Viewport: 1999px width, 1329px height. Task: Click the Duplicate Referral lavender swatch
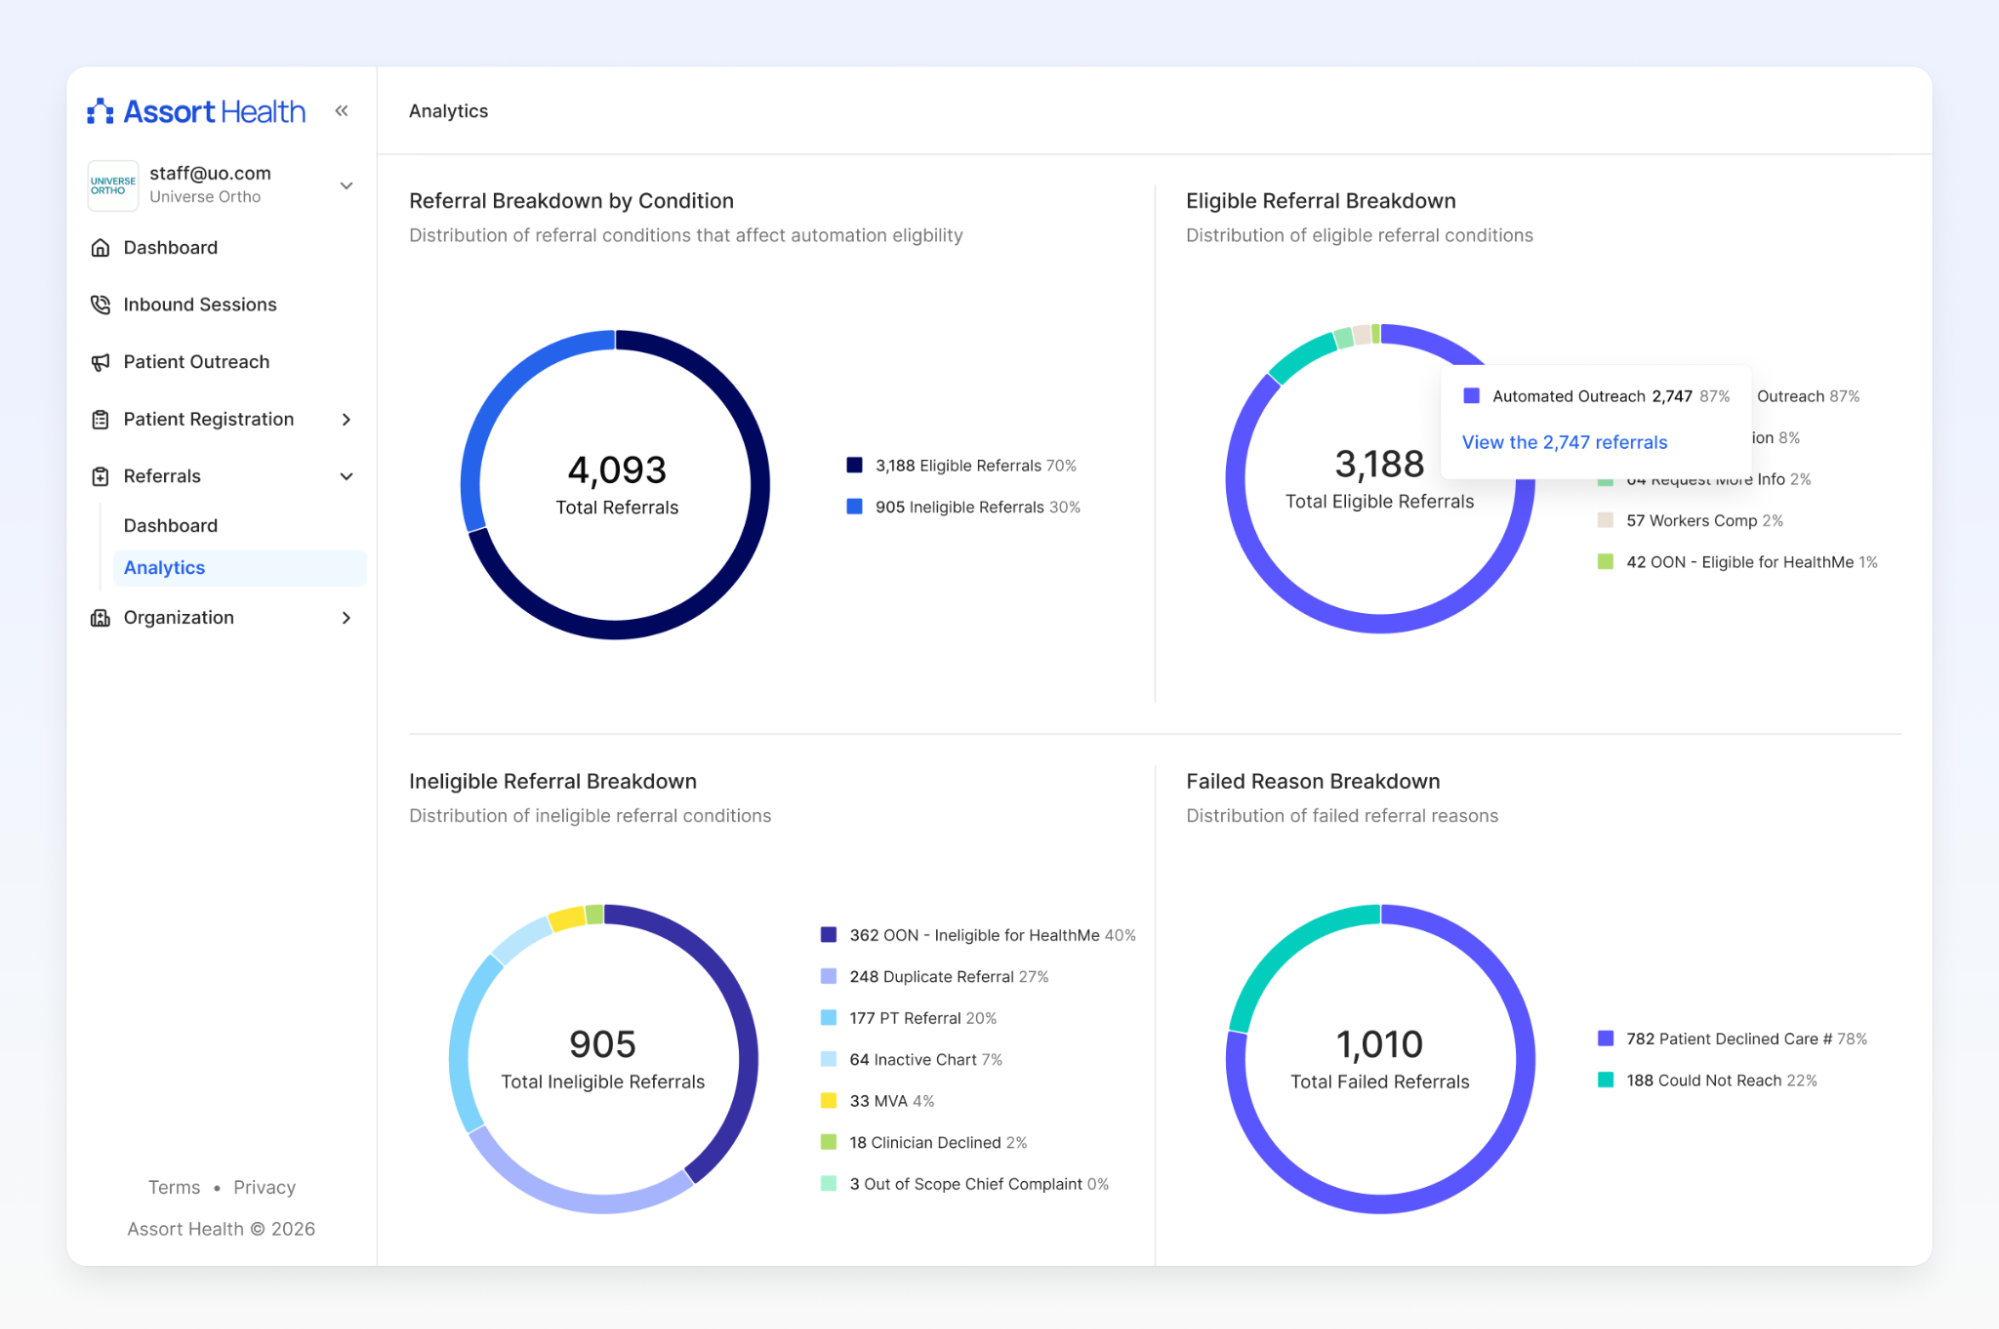pyautogui.click(x=828, y=976)
